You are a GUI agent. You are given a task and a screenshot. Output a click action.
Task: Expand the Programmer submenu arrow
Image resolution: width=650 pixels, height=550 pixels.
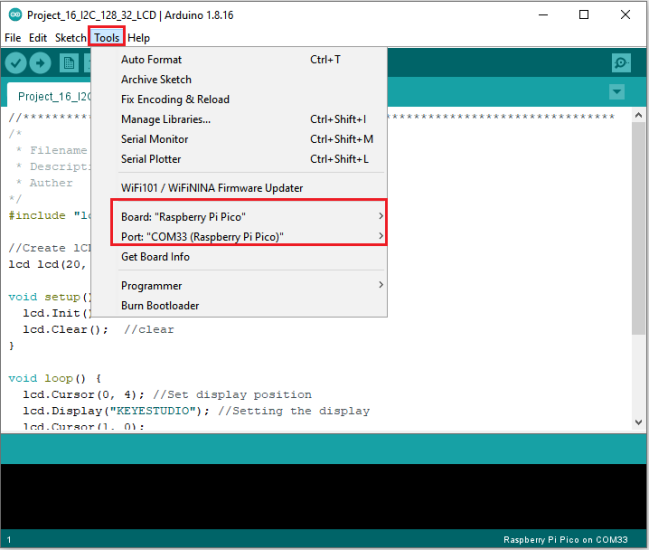[381, 285]
